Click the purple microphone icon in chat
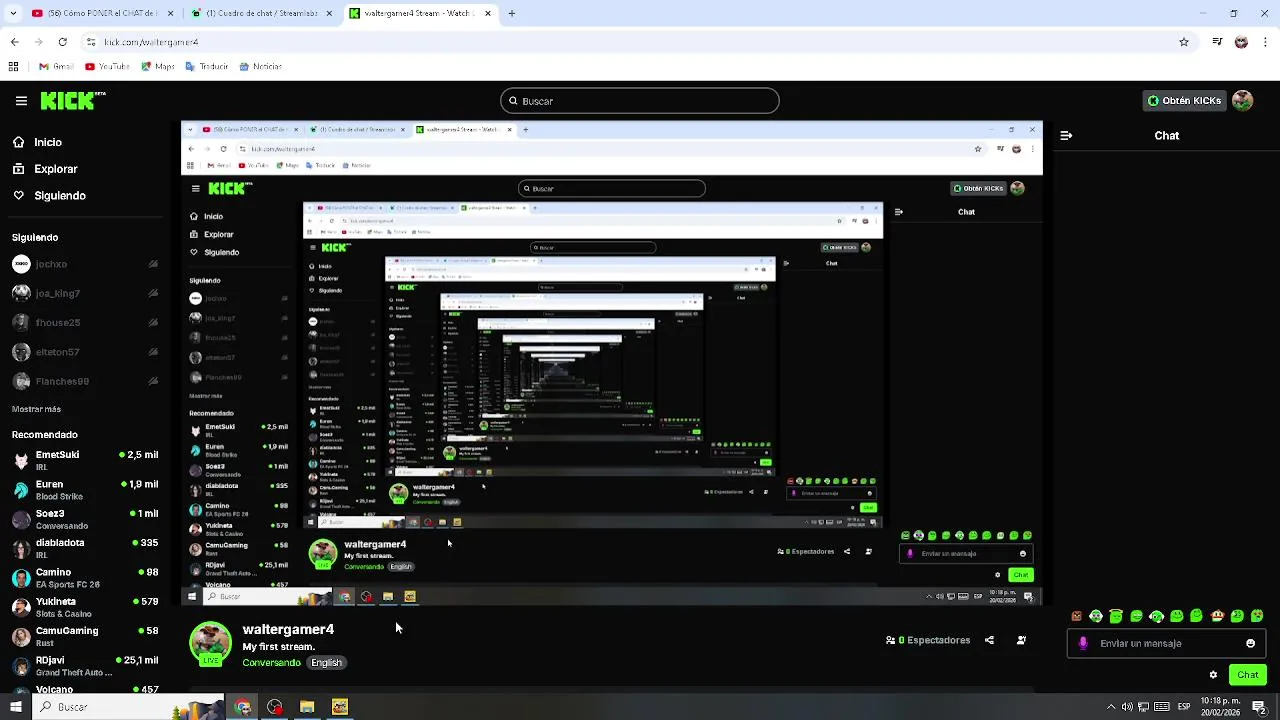This screenshot has height=720, width=1280. [x=1083, y=644]
